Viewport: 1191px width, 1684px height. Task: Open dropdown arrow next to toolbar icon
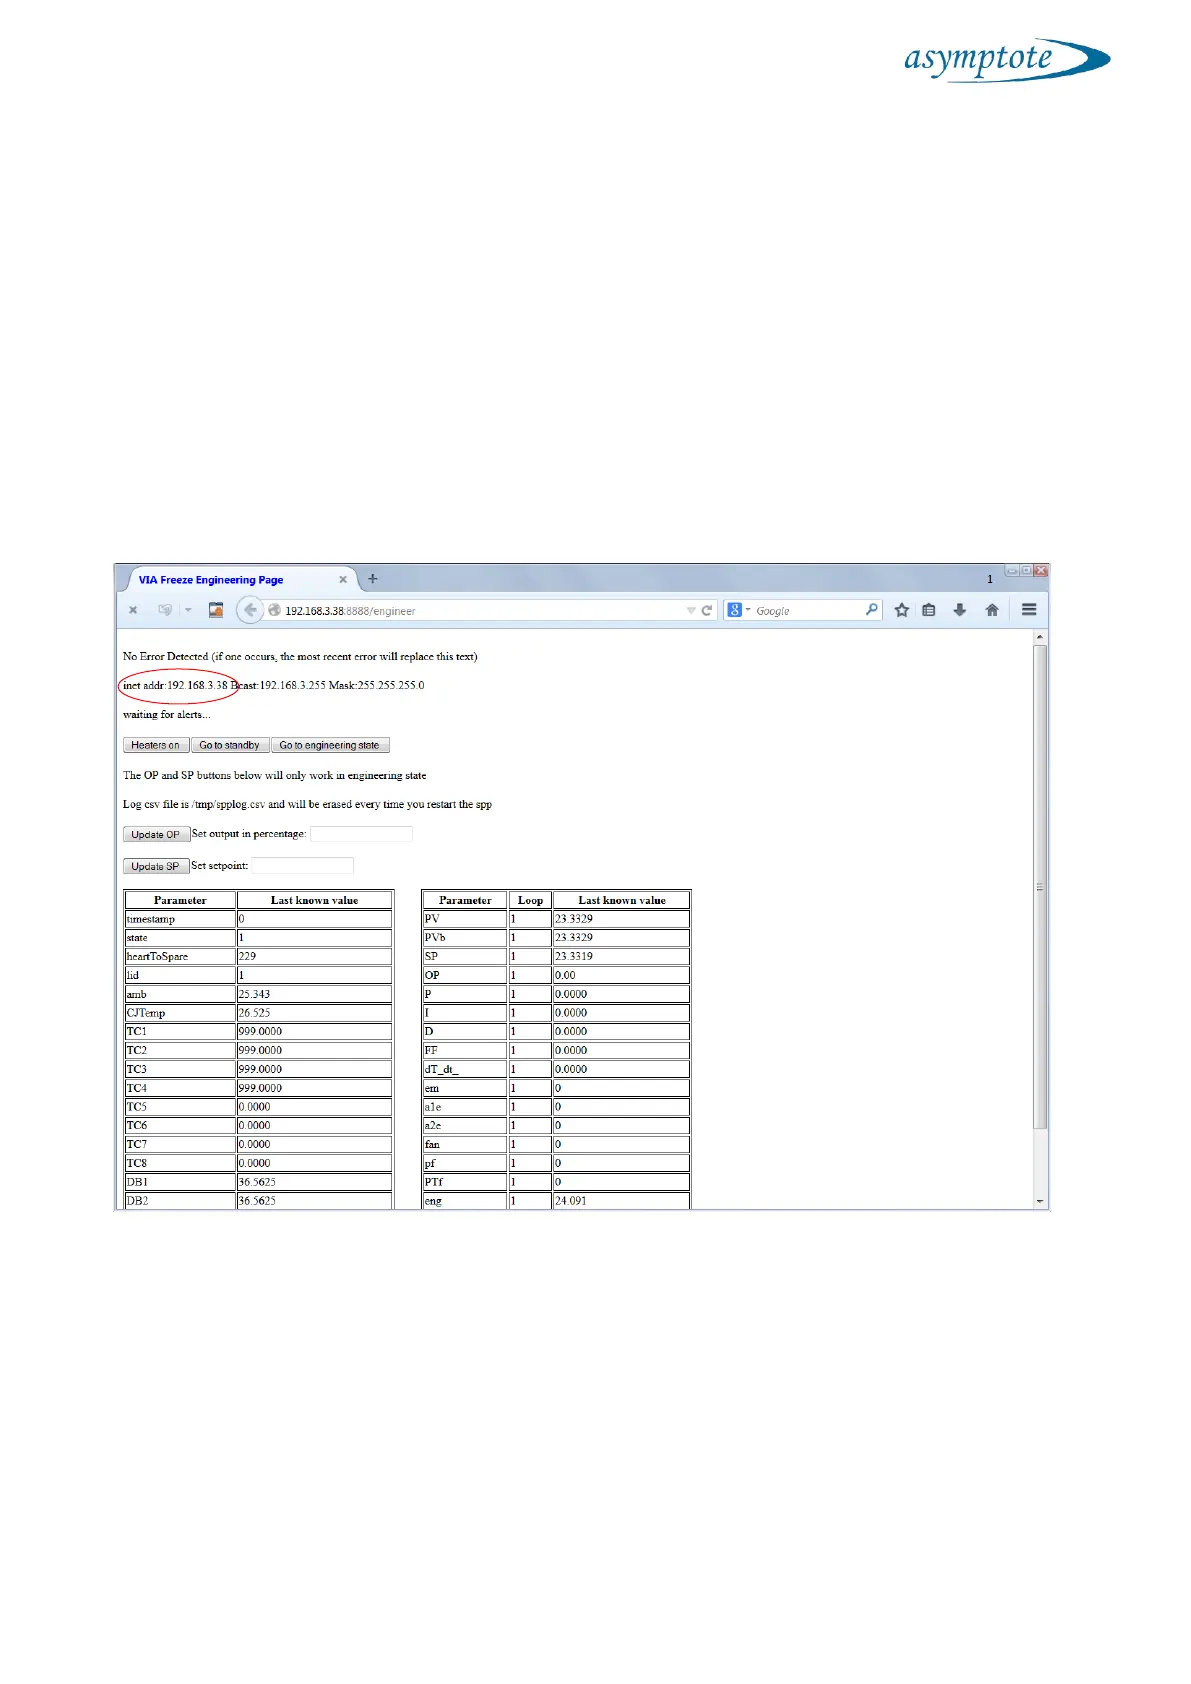pyautogui.click(x=188, y=610)
